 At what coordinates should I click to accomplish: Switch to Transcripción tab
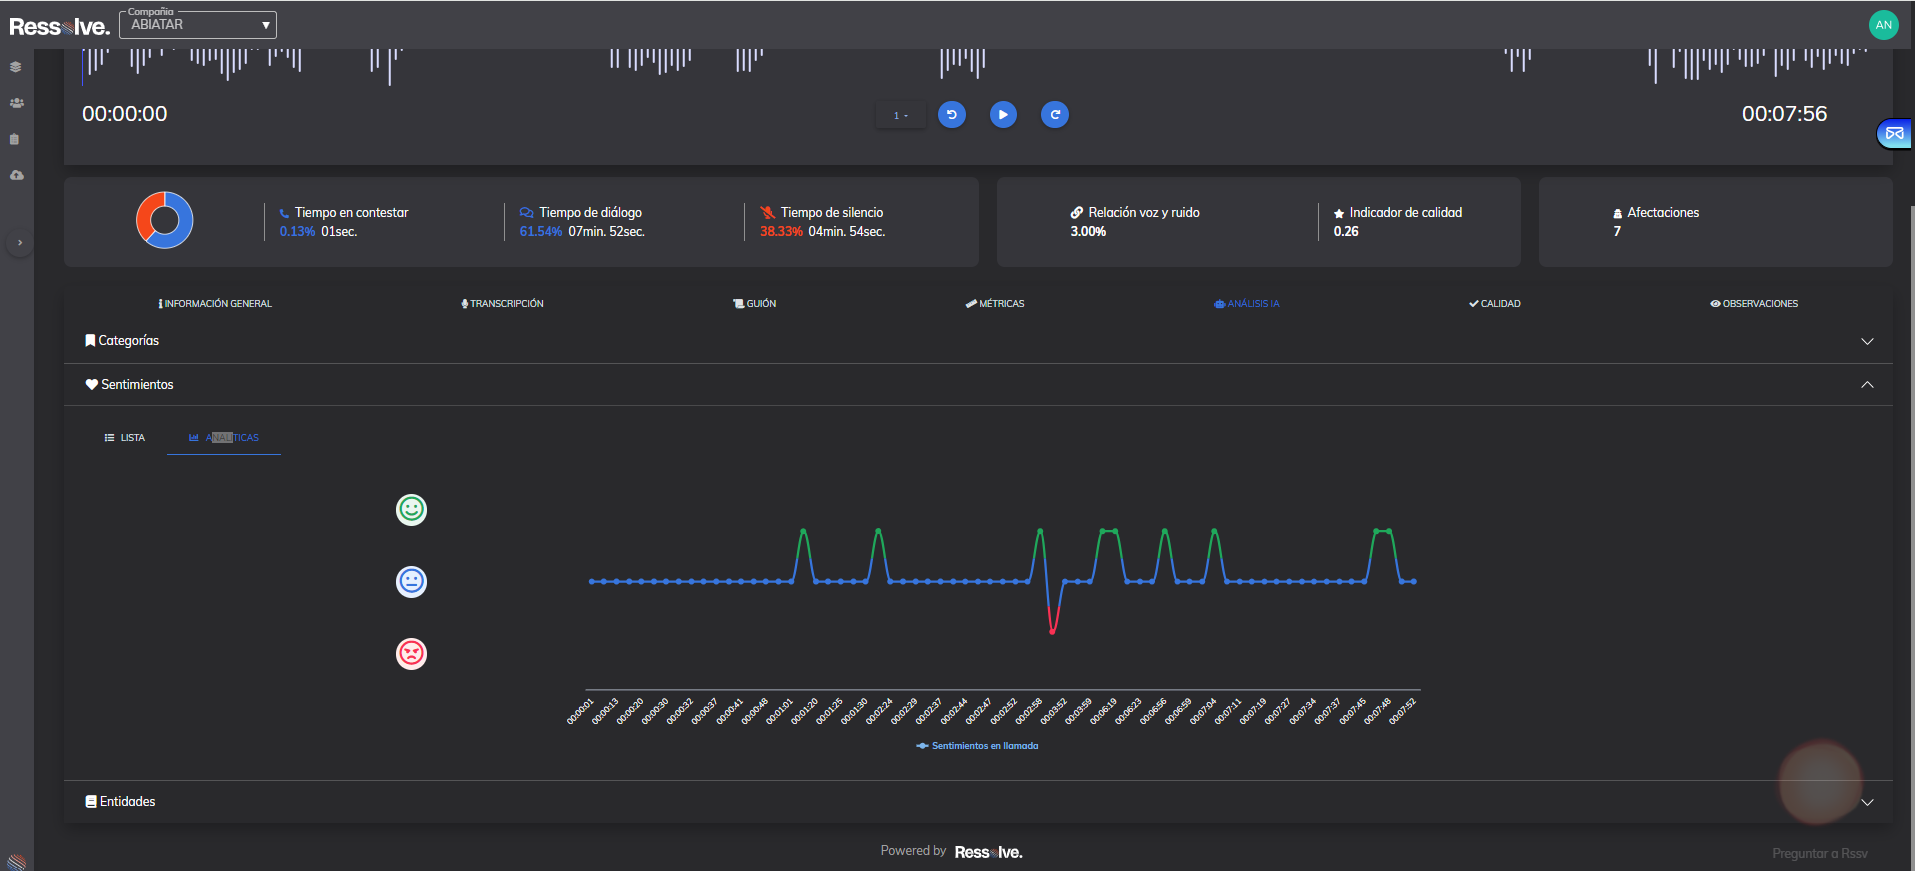pos(502,304)
